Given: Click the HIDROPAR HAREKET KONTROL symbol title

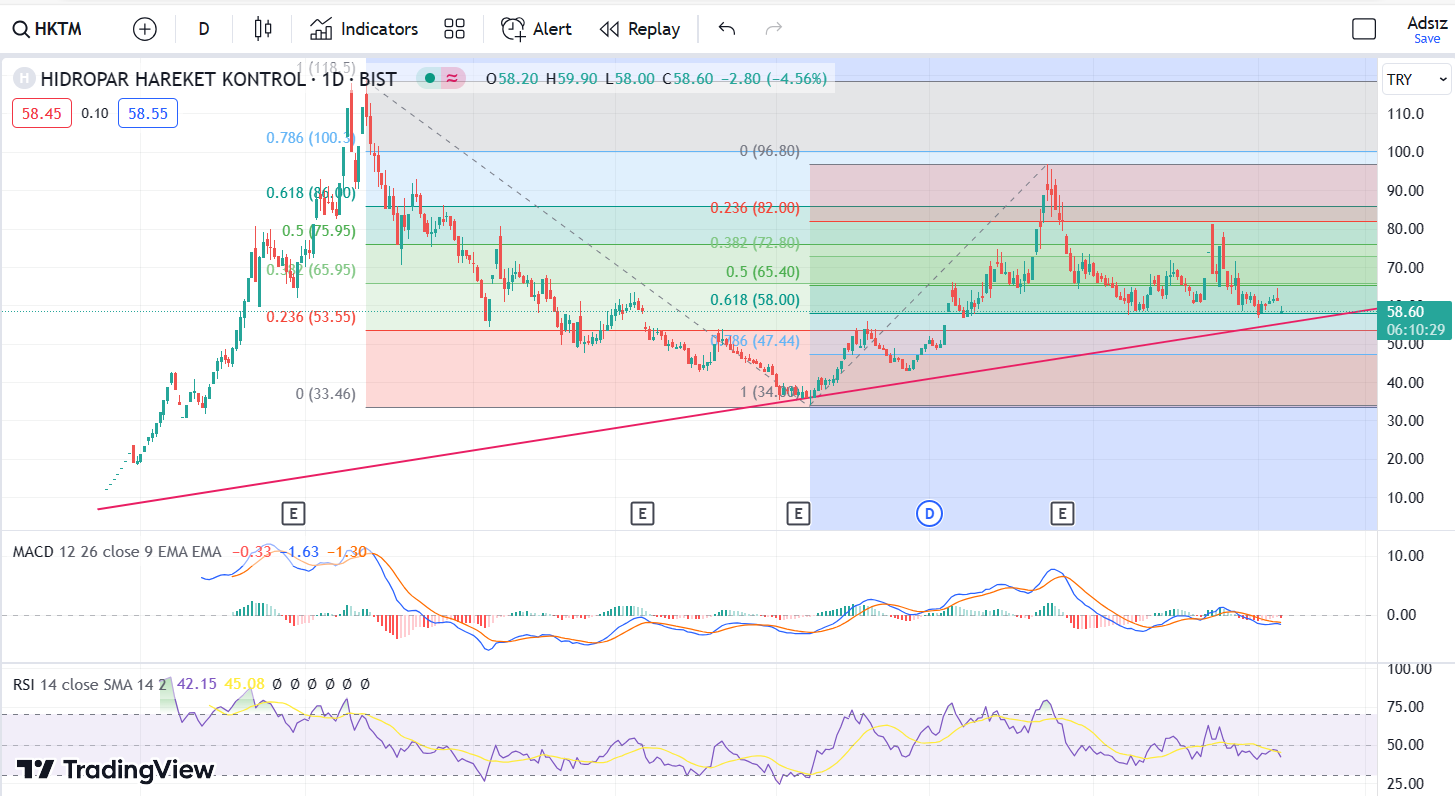Looking at the screenshot, I should tap(172, 78).
